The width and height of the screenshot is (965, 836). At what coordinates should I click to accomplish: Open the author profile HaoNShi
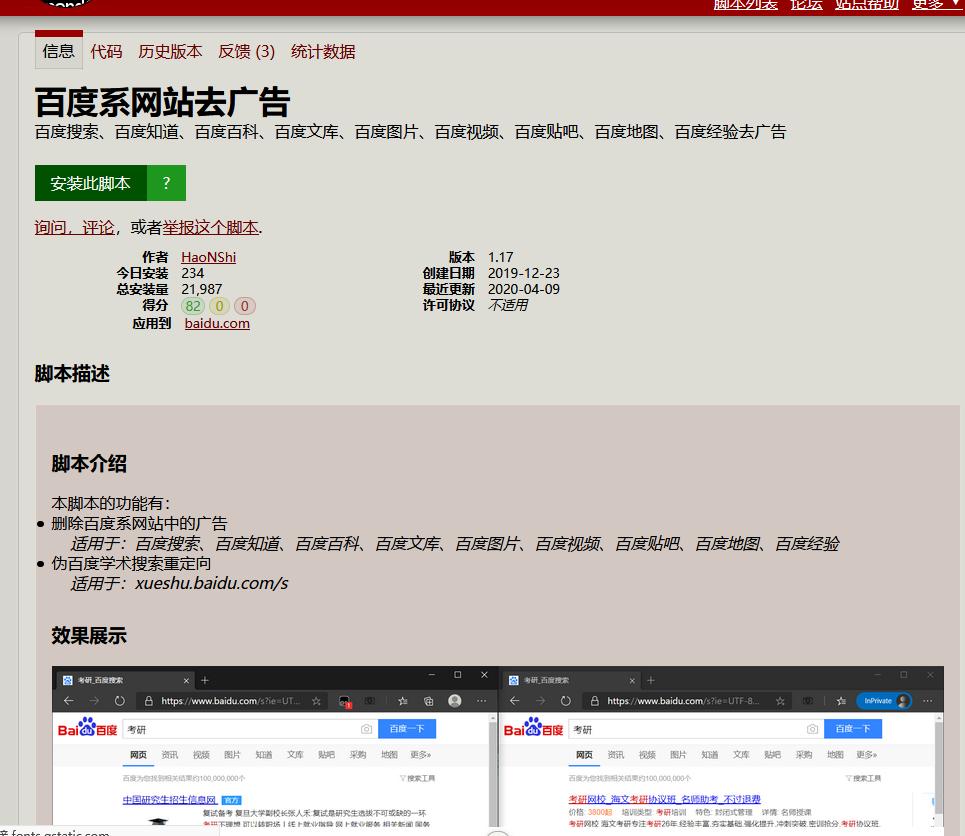(207, 257)
